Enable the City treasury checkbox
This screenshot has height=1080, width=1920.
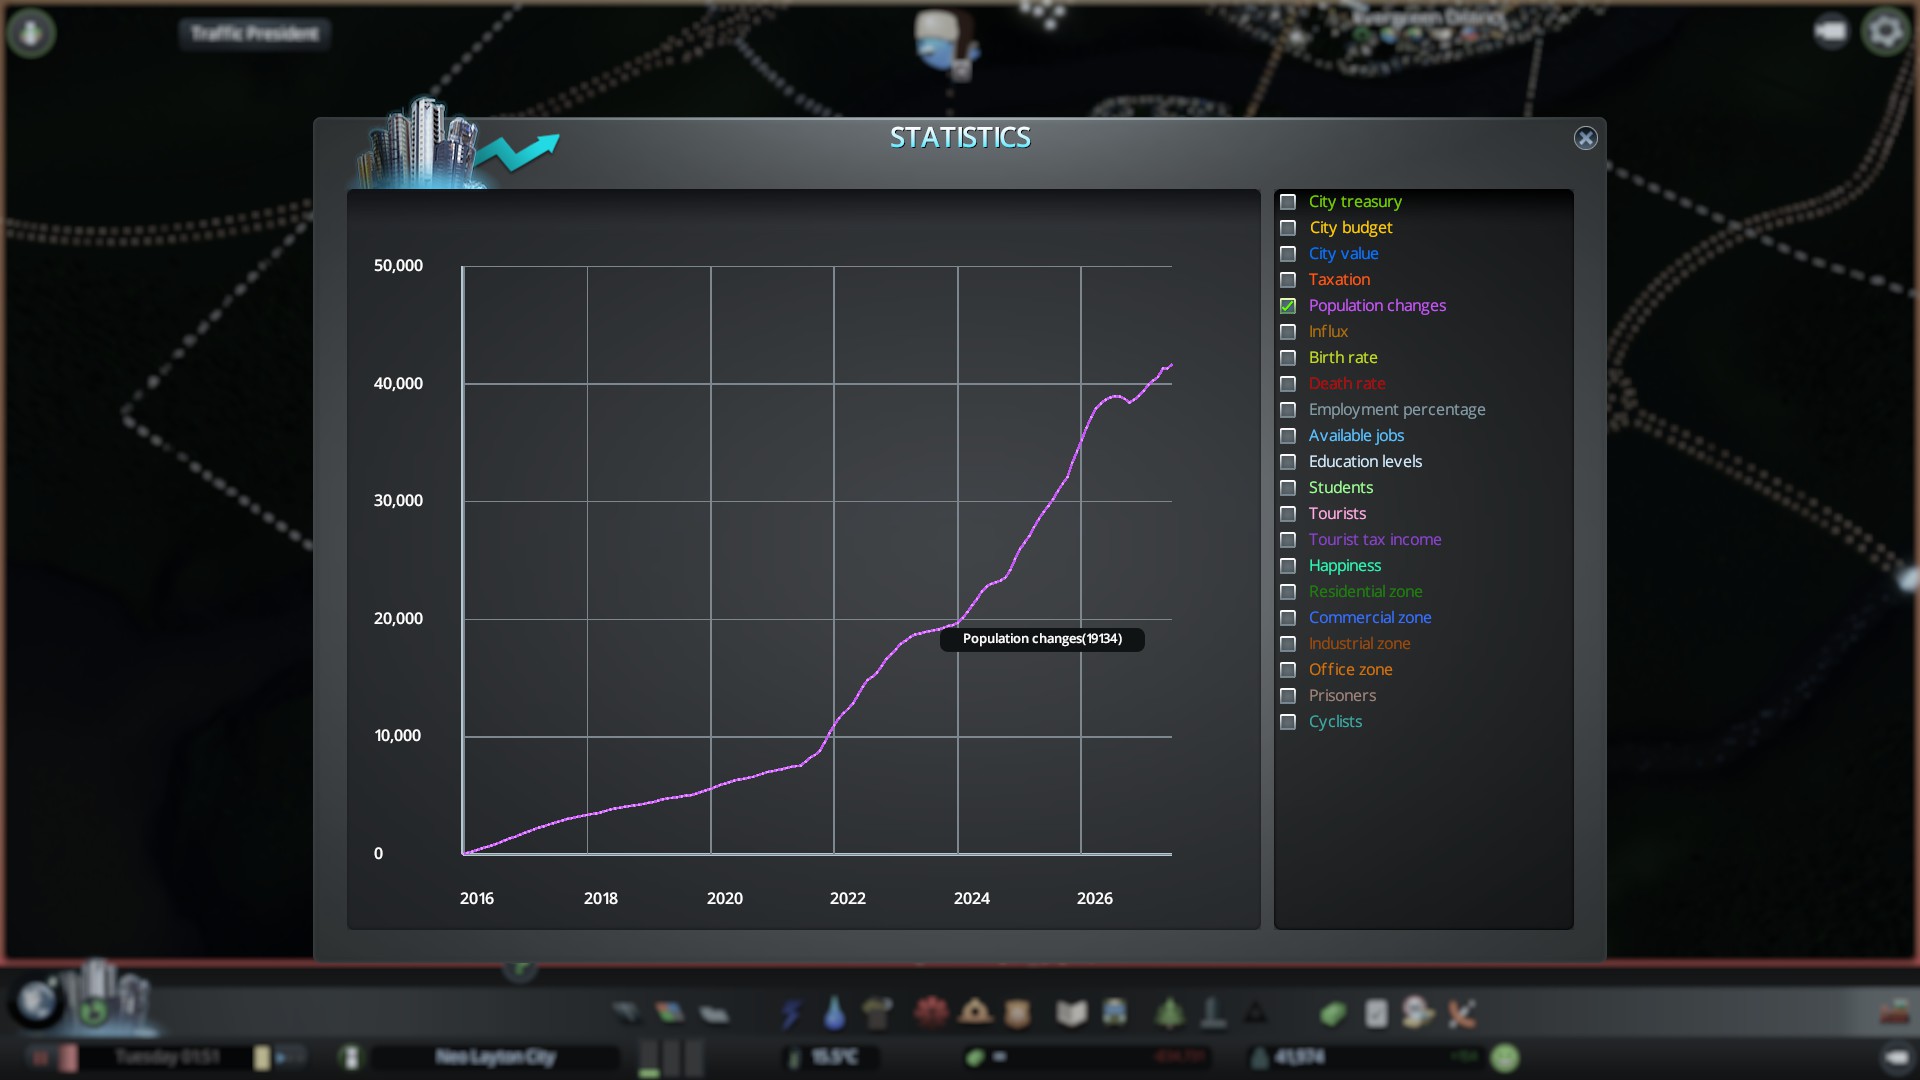pyautogui.click(x=1288, y=202)
